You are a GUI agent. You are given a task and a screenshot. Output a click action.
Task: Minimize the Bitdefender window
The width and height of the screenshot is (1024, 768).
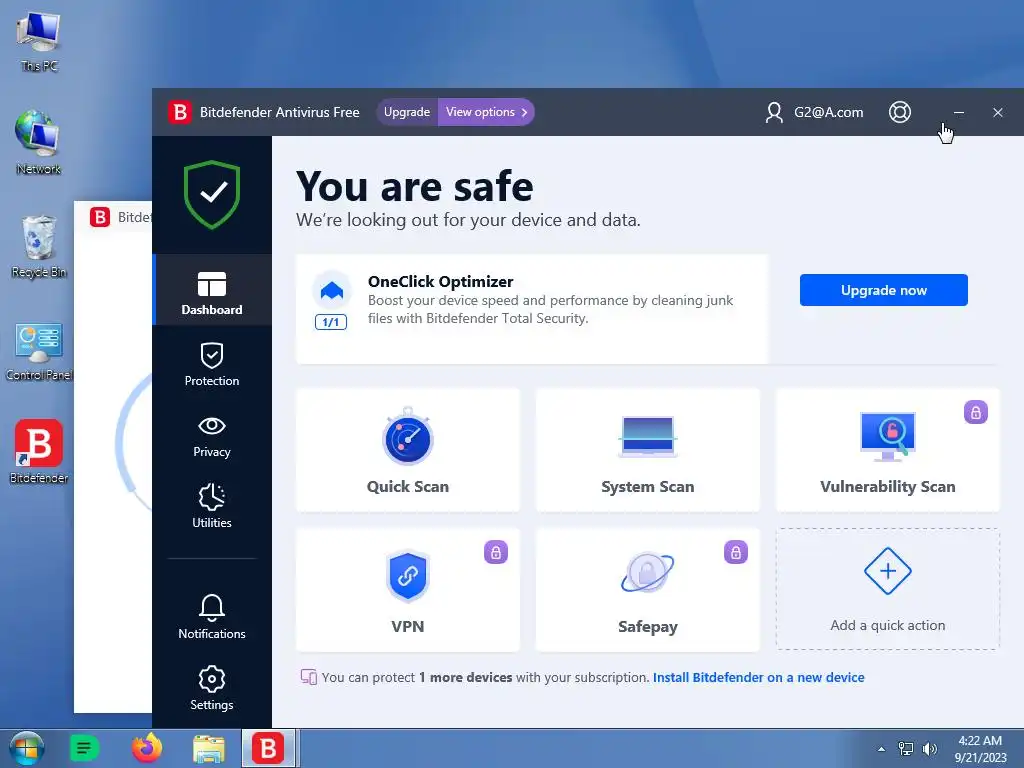coord(959,112)
